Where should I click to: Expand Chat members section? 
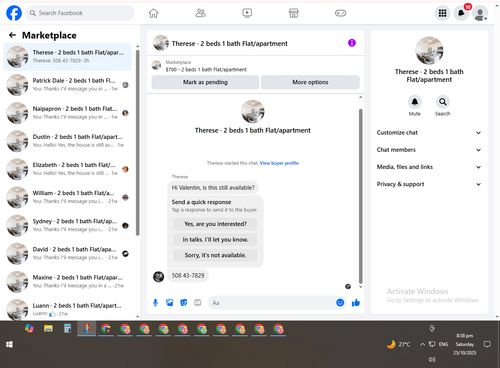[x=429, y=150]
